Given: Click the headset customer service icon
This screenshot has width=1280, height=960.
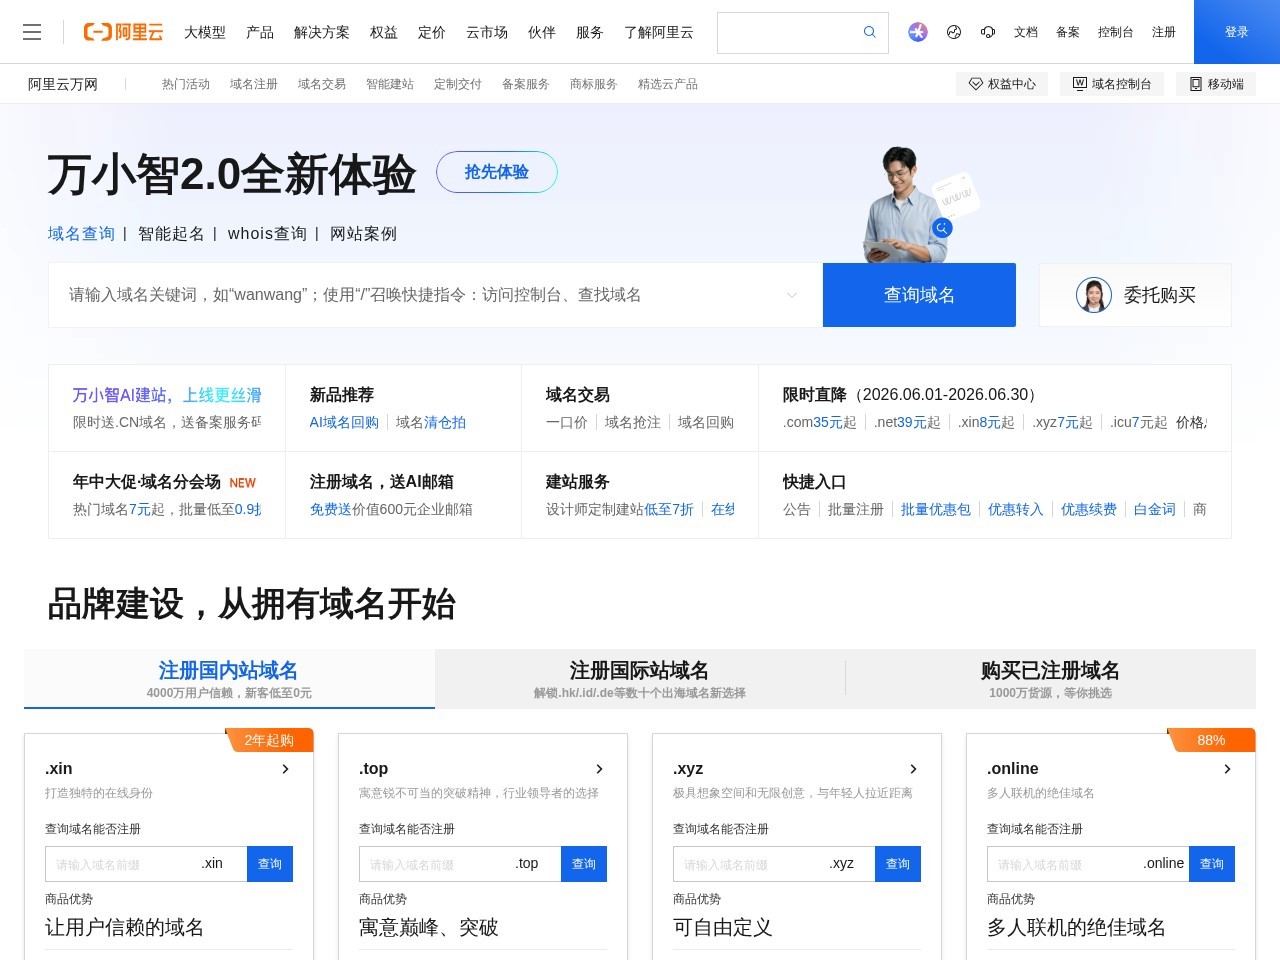Looking at the screenshot, I should click(988, 32).
